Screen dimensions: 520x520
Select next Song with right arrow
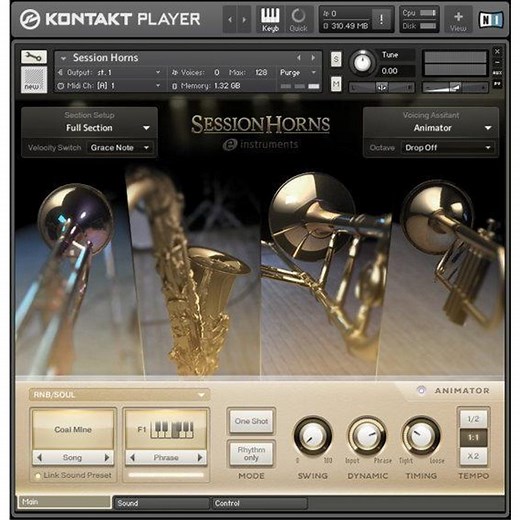click(107, 457)
